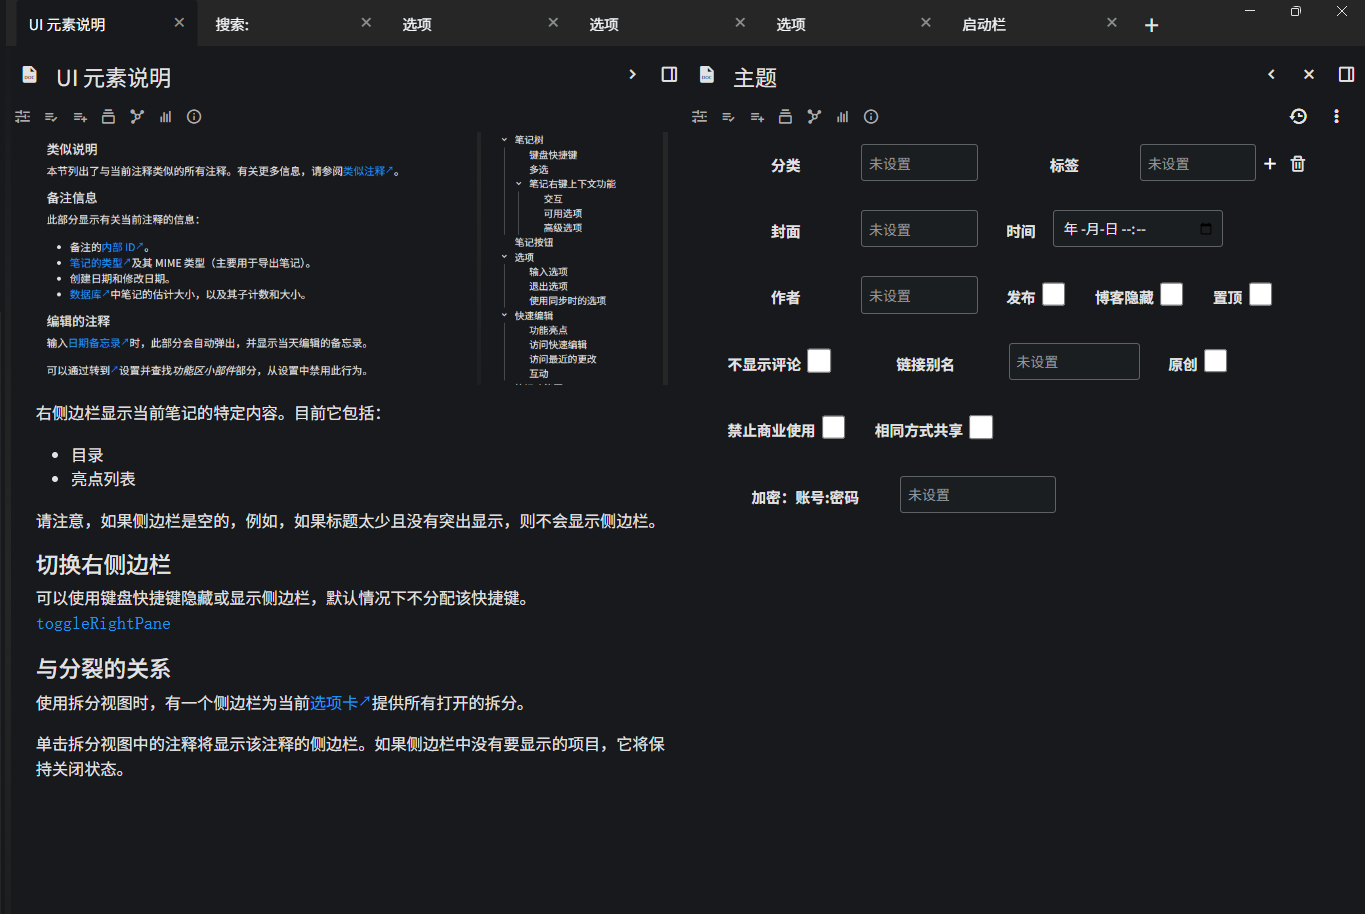Screen dimensions: 1365x914
Task: Click the 链接别名 input field
Action: tap(1073, 362)
